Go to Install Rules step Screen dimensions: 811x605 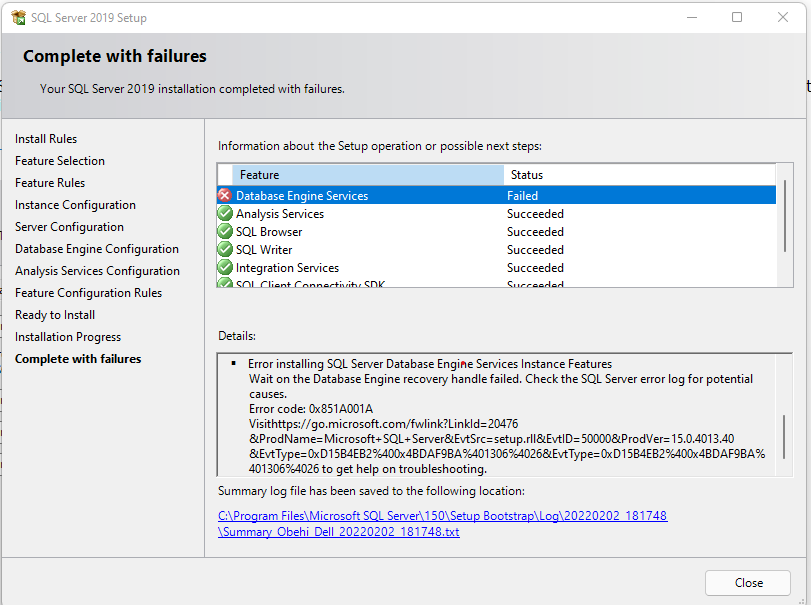click(46, 139)
